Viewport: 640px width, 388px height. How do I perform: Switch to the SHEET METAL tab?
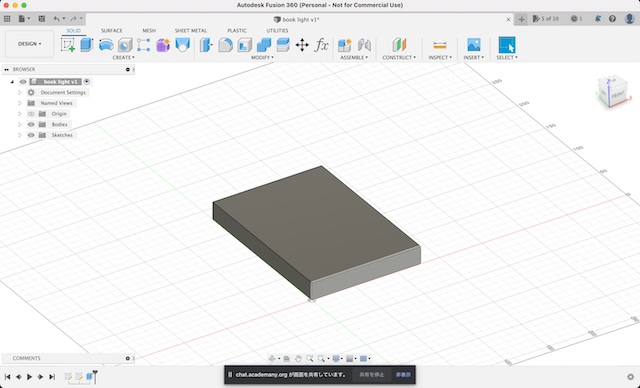click(x=191, y=31)
